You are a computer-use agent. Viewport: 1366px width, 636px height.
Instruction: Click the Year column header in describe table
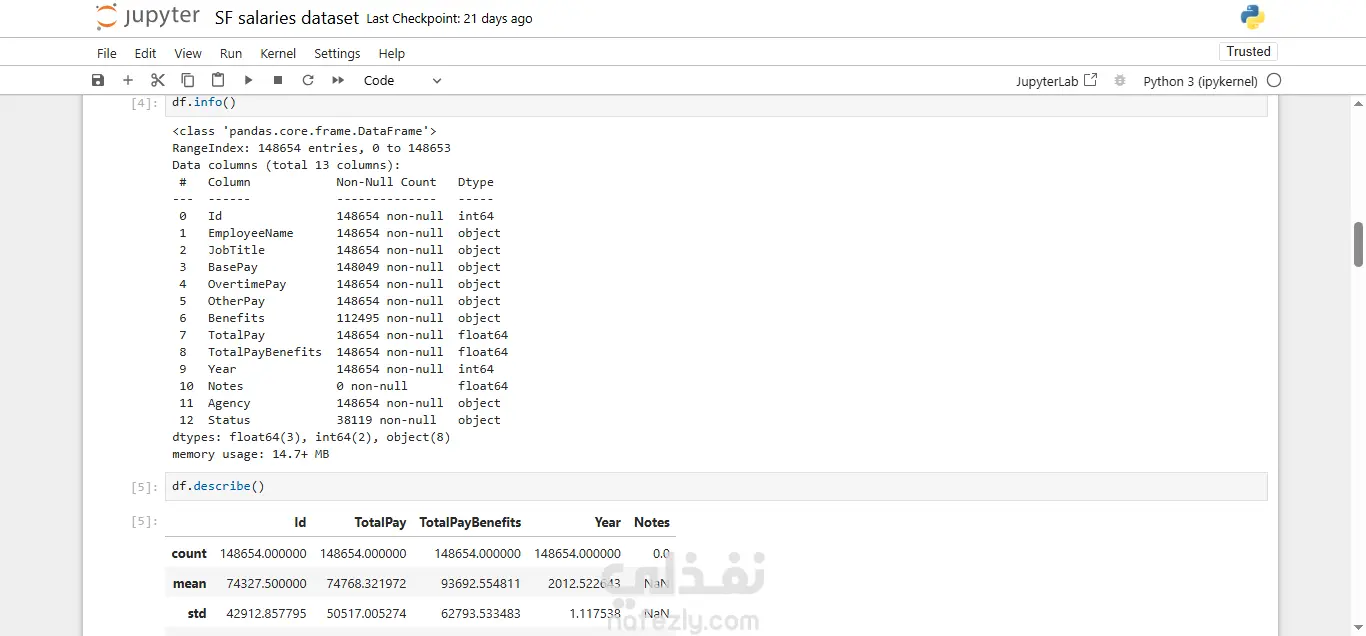(608, 522)
